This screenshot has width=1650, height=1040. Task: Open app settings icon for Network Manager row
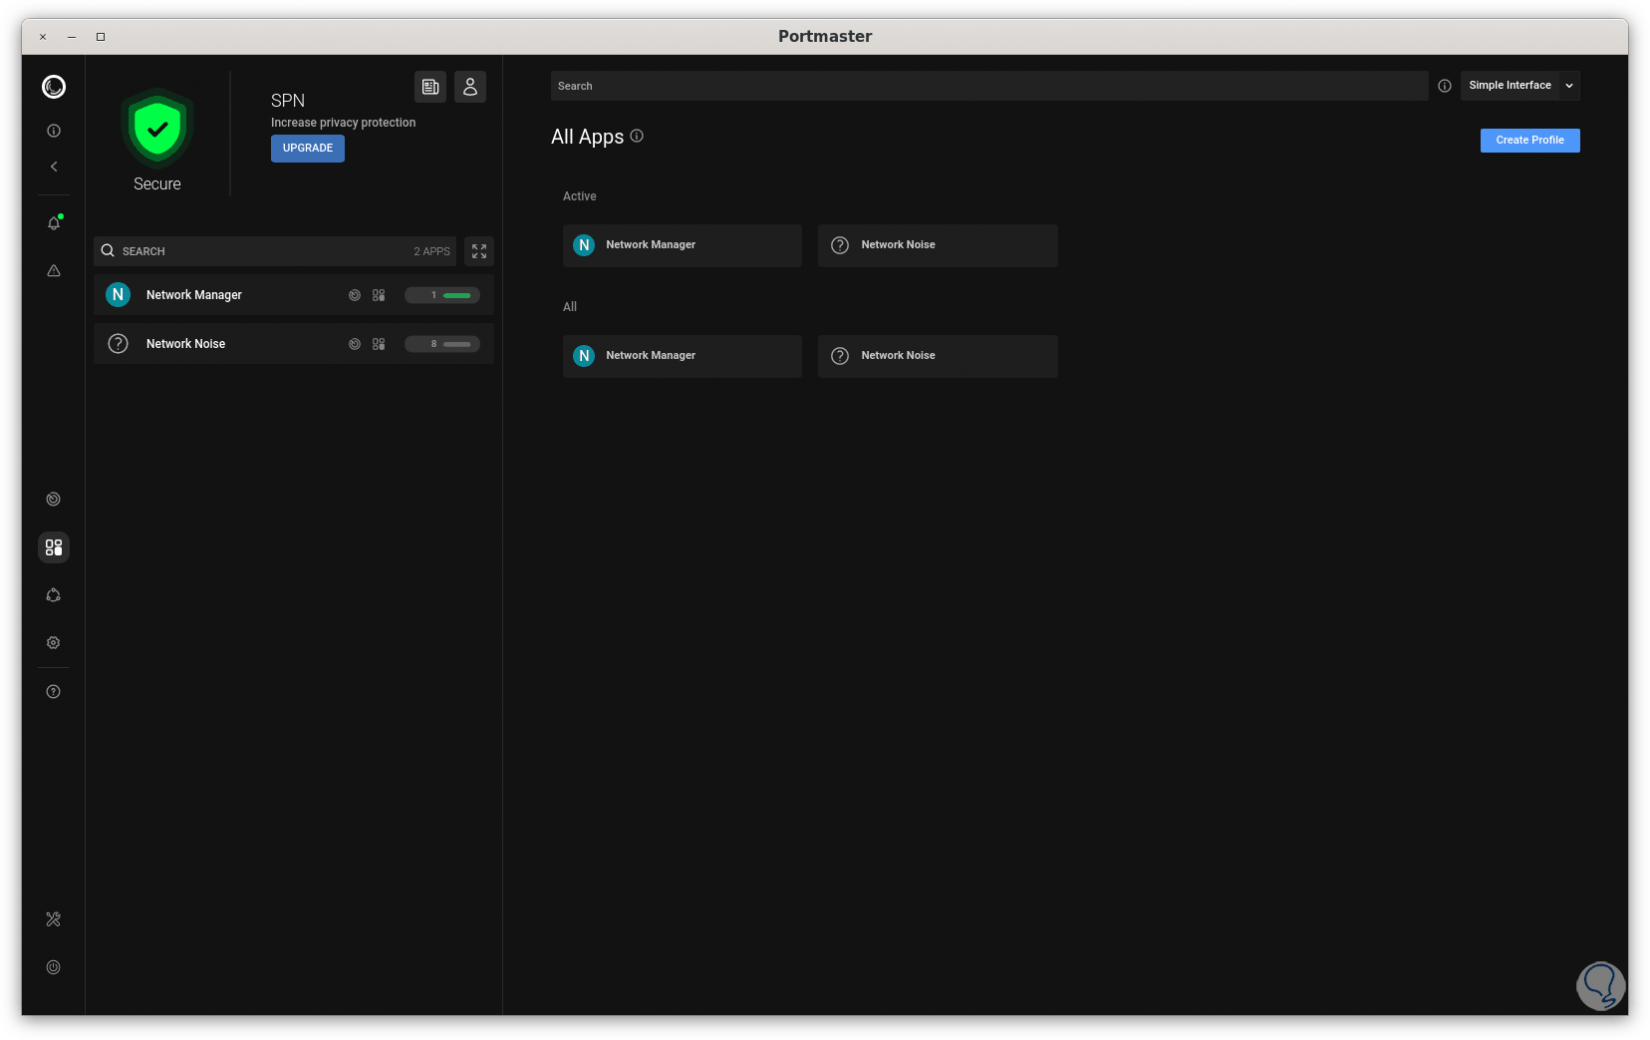(379, 295)
